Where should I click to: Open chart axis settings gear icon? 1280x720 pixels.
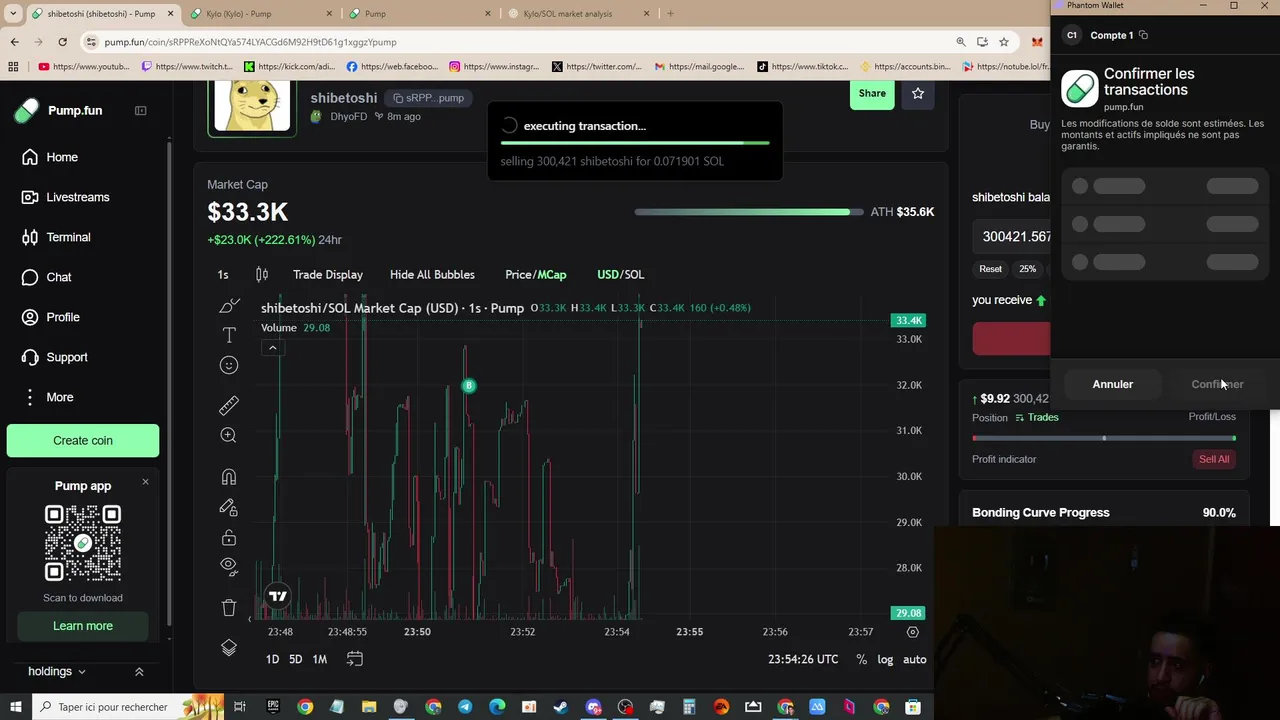pos(912,632)
